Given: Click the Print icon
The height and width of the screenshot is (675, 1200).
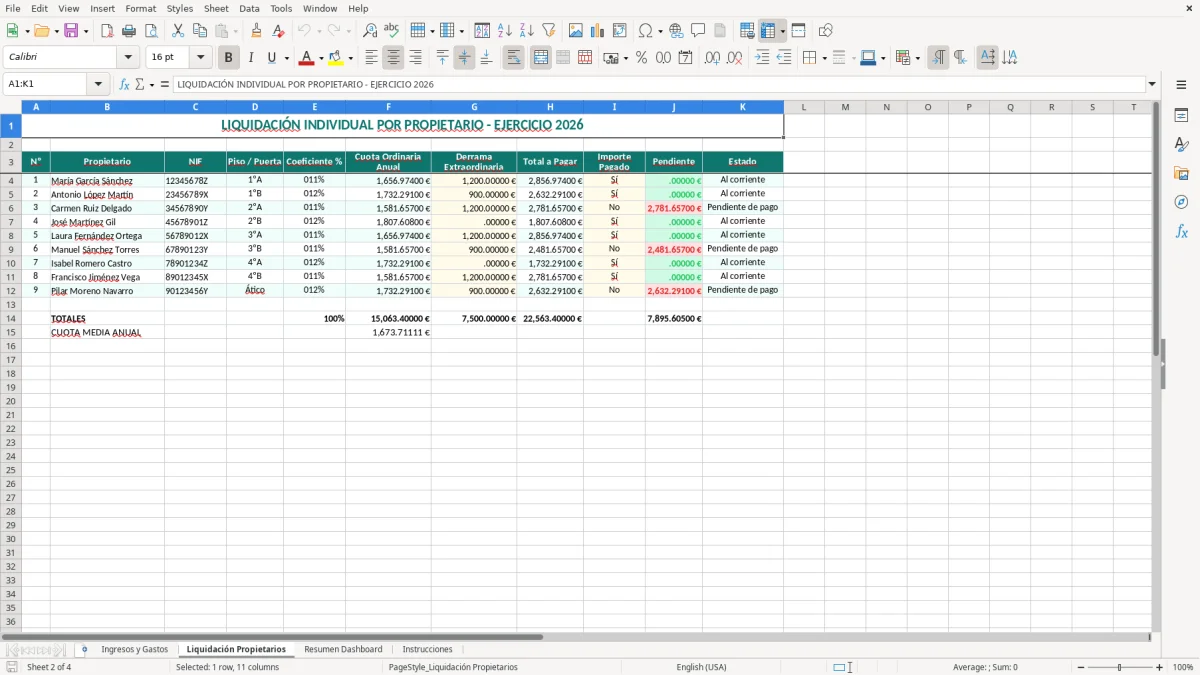Looking at the screenshot, I should click(129, 31).
